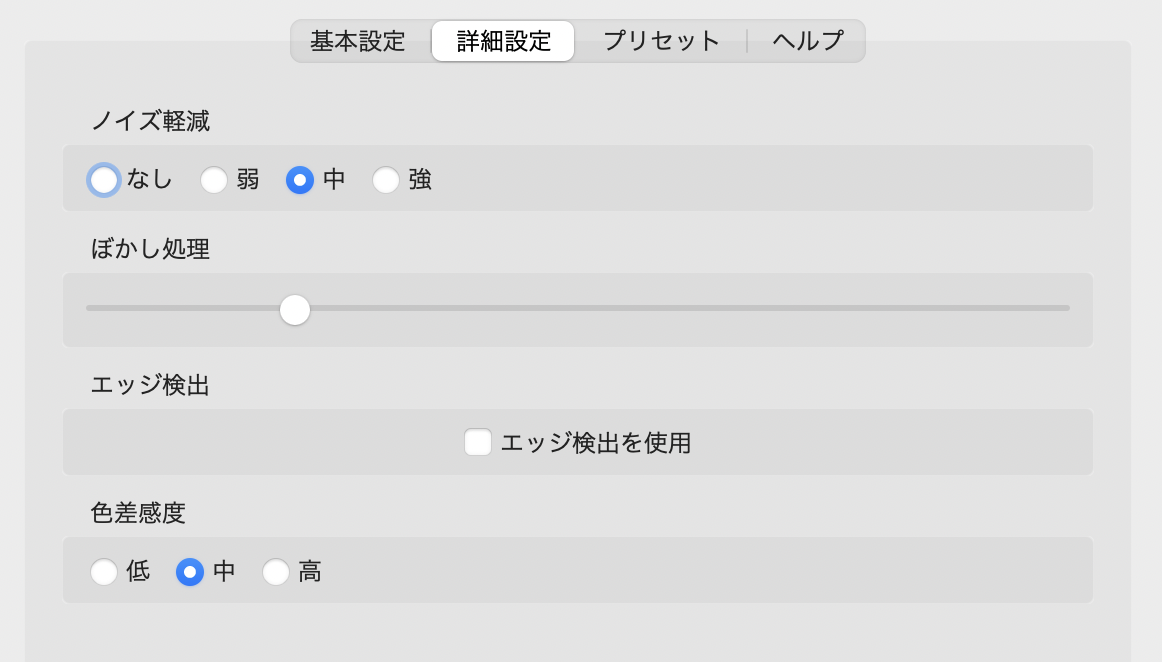The width and height of the screenshot is (1162, 662).
Task: Check the edge detection option
Action: (x=477, y=441)
